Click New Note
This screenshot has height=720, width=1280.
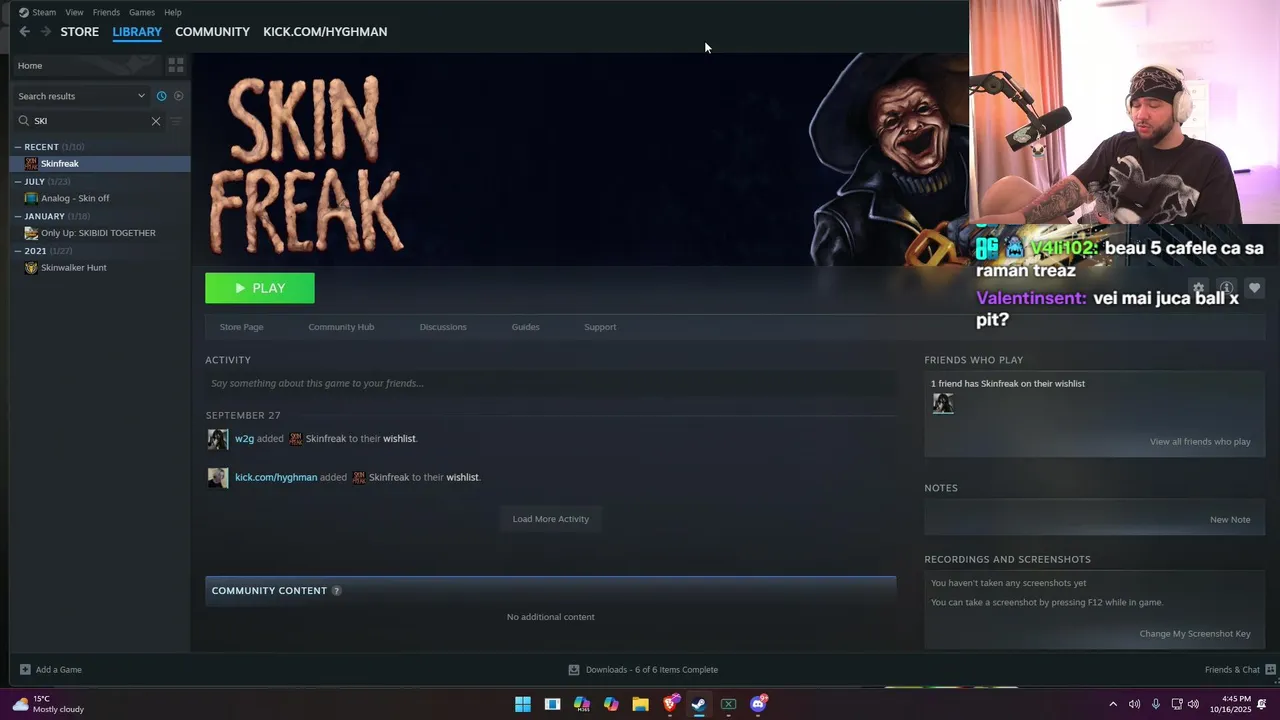click(1230, 520)
